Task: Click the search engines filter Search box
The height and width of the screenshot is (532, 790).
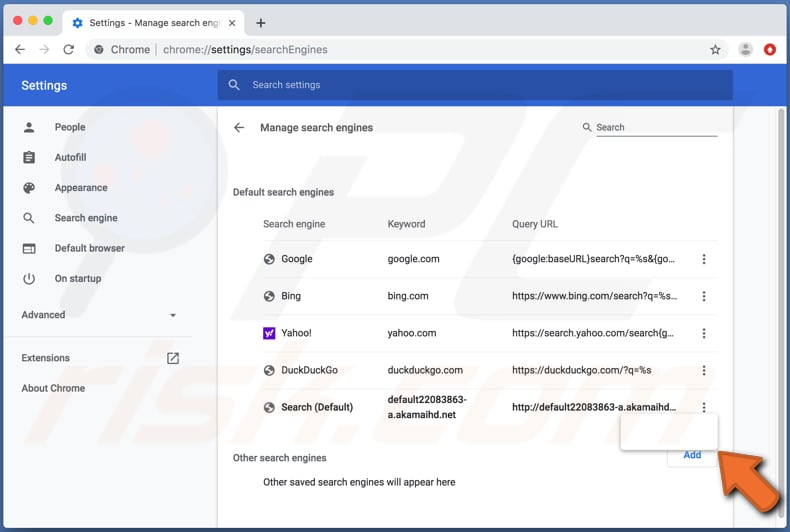Action: point(655,128)
